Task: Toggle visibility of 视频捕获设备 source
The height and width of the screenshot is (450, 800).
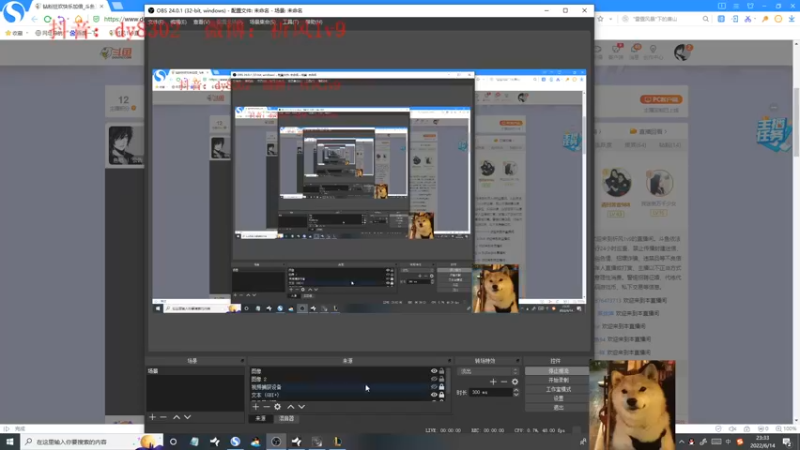Action: pos(434,387)
